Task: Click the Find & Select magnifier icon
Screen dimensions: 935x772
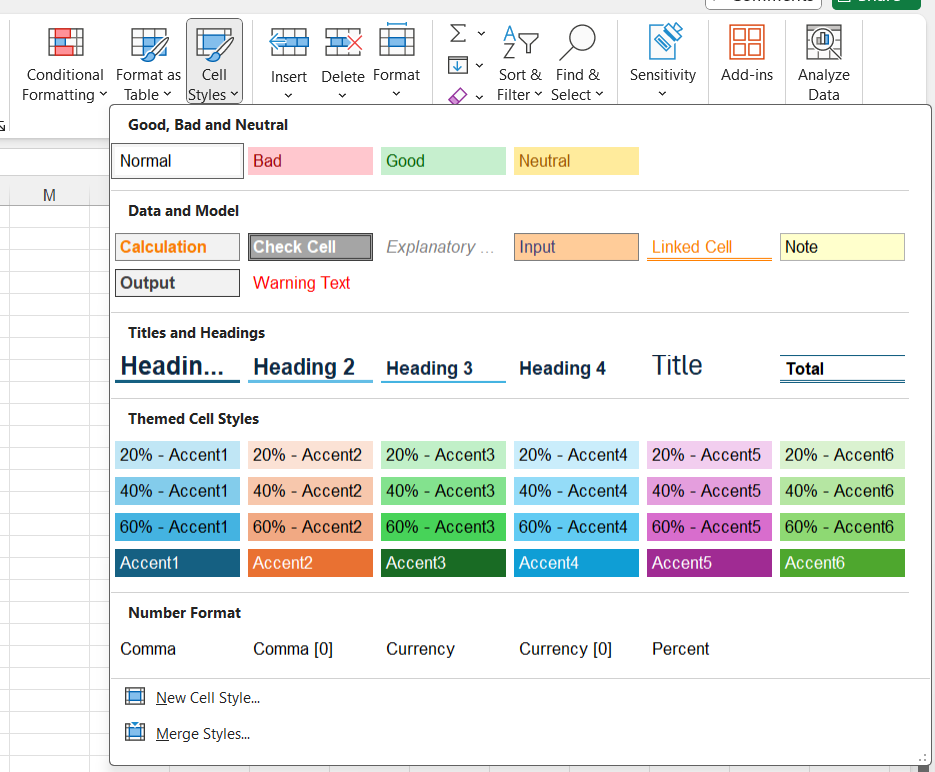Action: coord(577,42)
